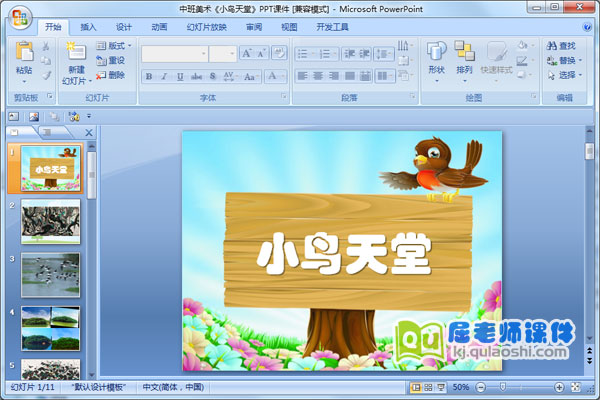Expand the 替换 dropdown arrow

580,60
